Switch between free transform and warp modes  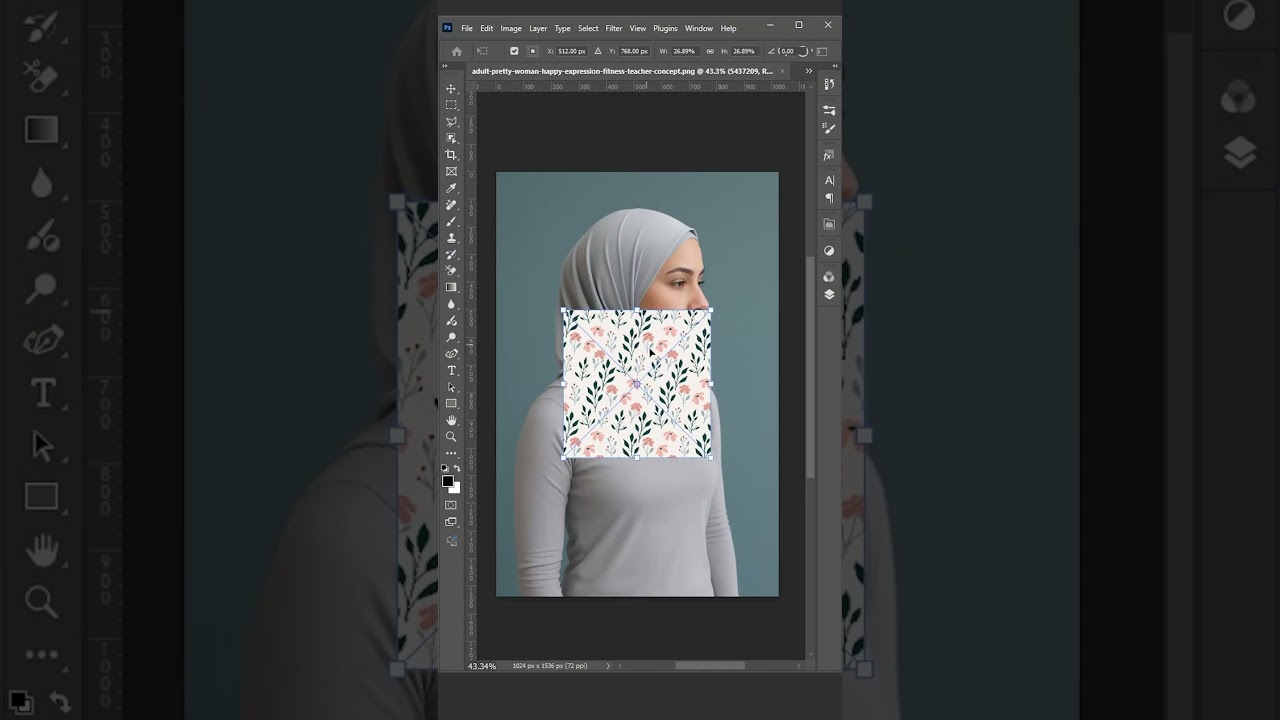[x=823, y=51]
